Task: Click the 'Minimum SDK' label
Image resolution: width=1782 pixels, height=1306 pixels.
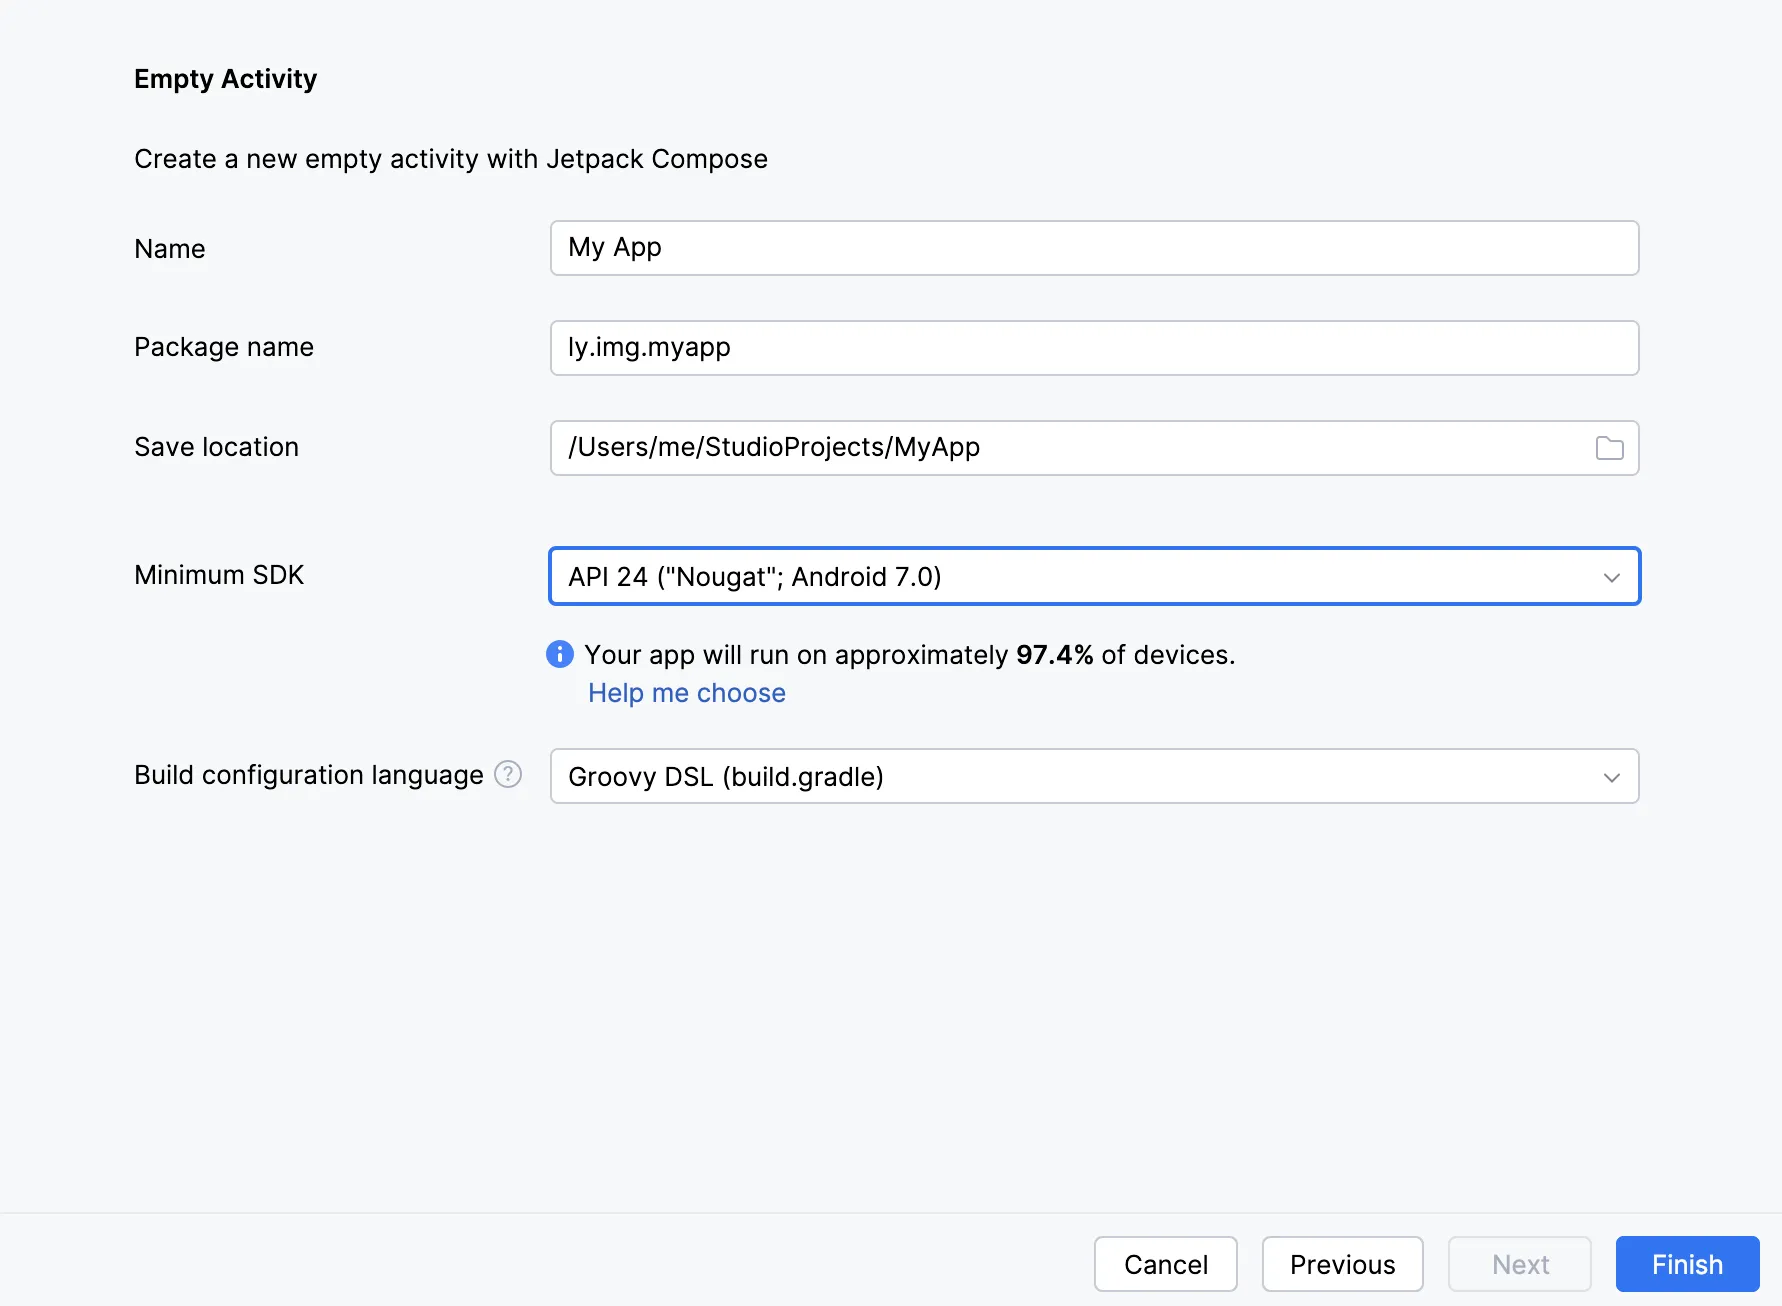Action: pos(219,575)
